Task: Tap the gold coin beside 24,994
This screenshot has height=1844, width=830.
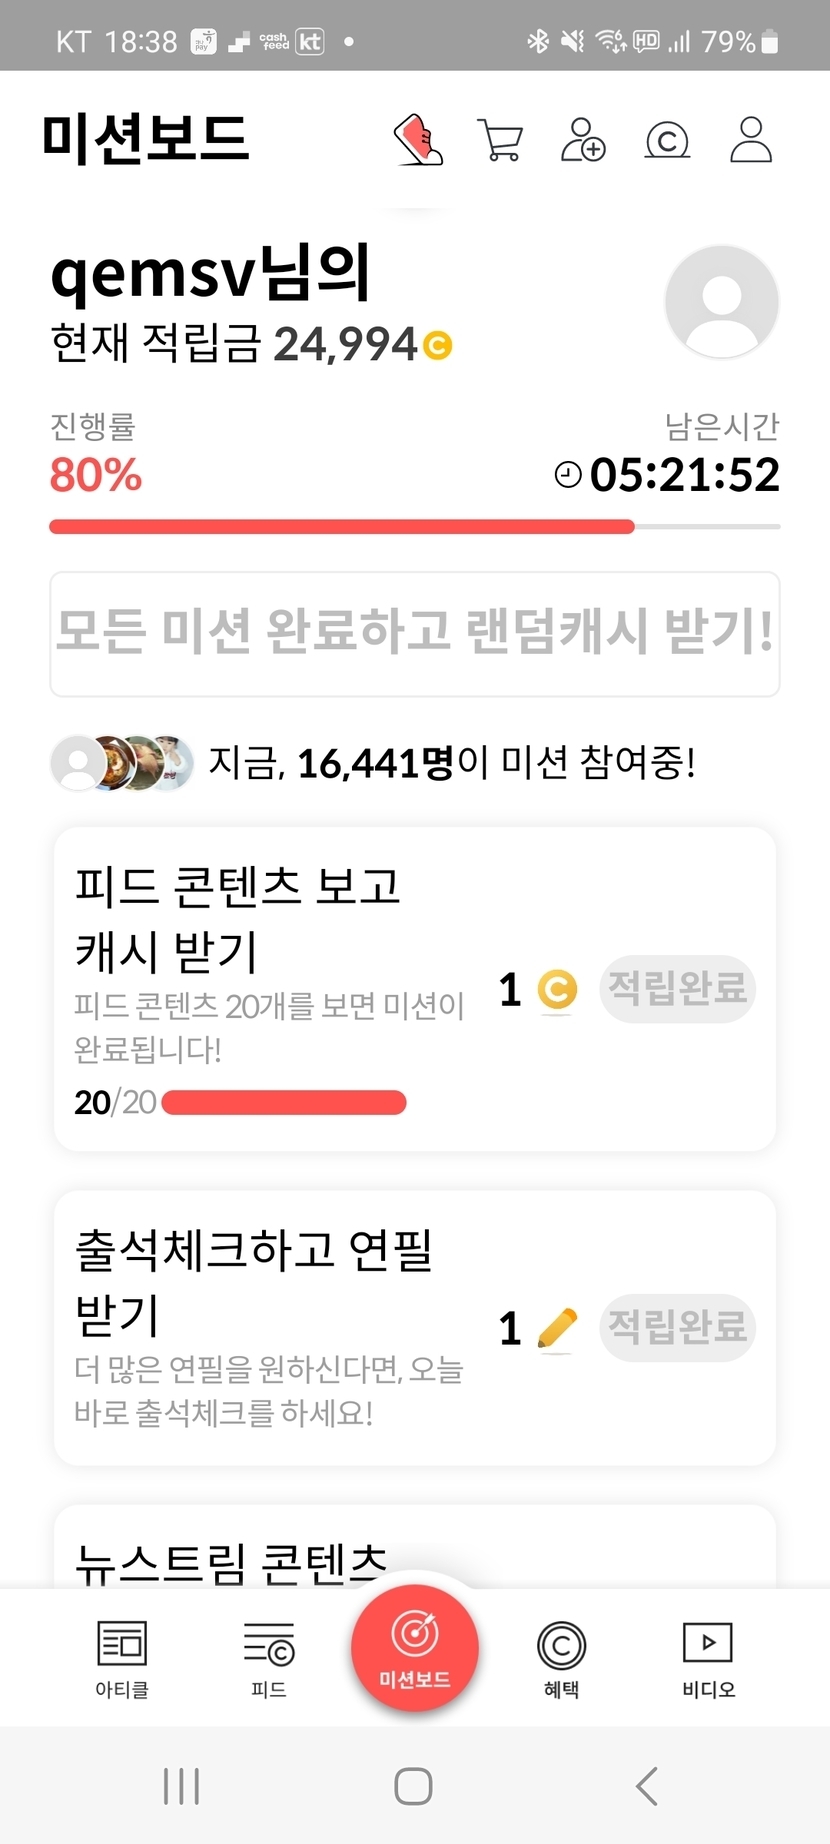Action: 438,346
